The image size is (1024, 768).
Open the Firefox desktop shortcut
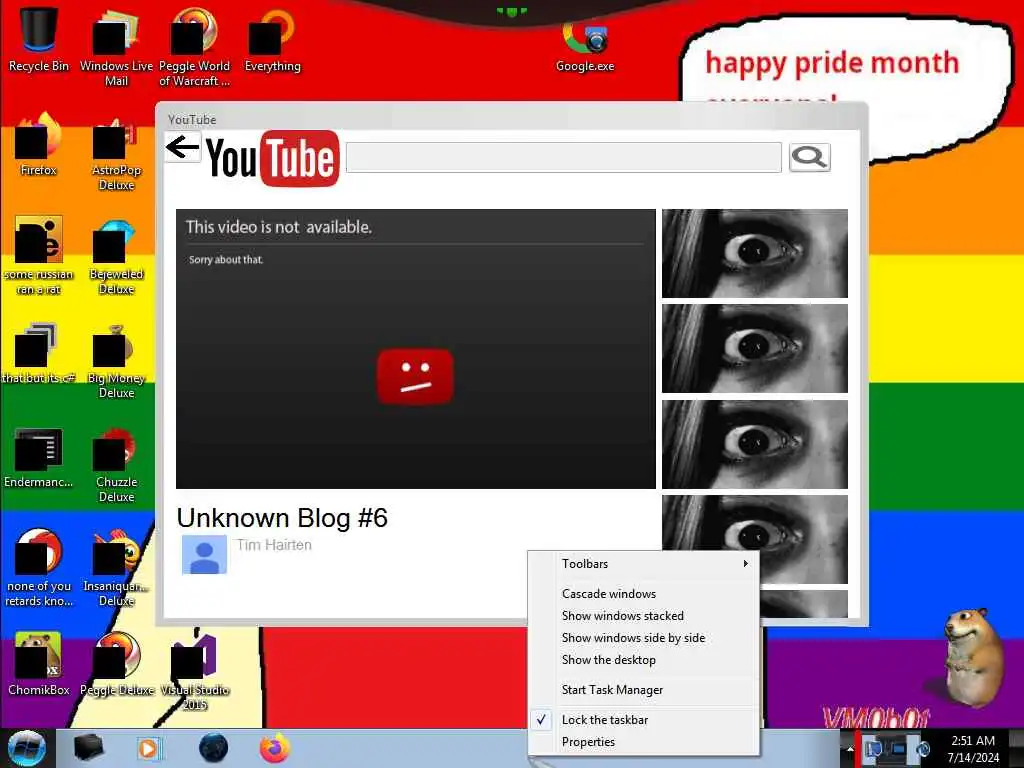[x=39, y=144]
